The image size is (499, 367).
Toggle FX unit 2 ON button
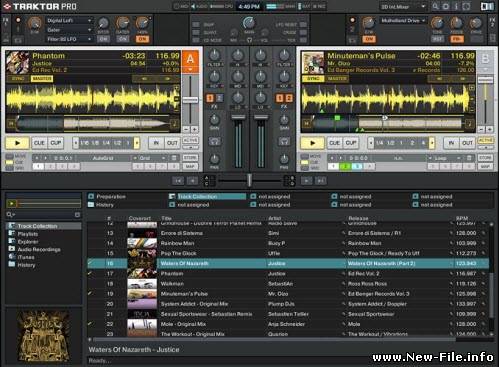(369, 39)
